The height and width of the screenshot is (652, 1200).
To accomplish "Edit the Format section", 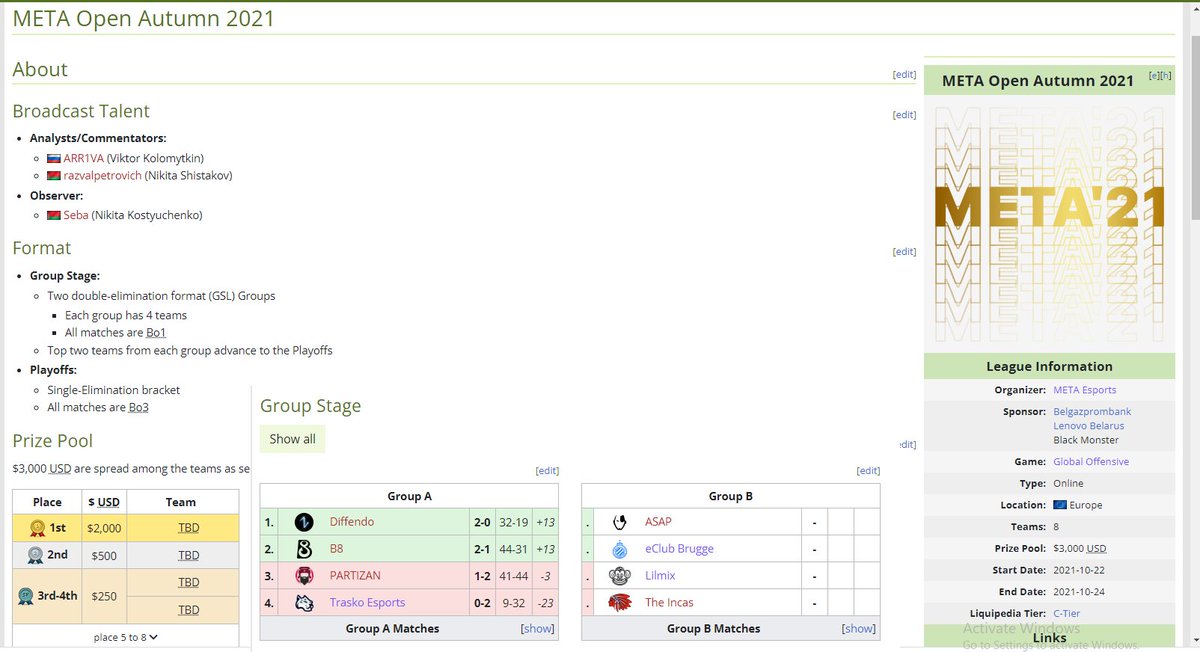I will pos(904,251).
